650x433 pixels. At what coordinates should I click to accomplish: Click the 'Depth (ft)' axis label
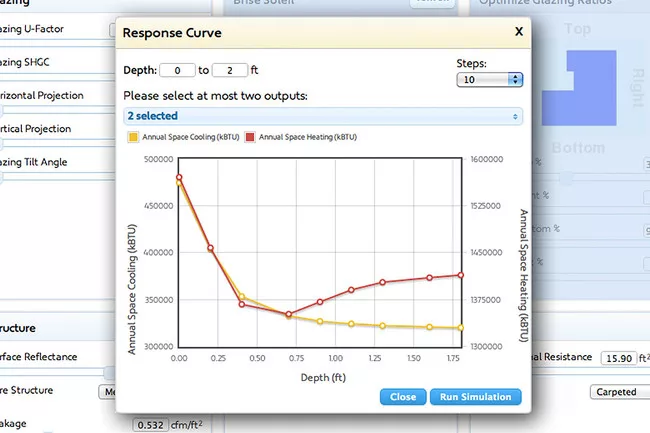tap(323, 377)
